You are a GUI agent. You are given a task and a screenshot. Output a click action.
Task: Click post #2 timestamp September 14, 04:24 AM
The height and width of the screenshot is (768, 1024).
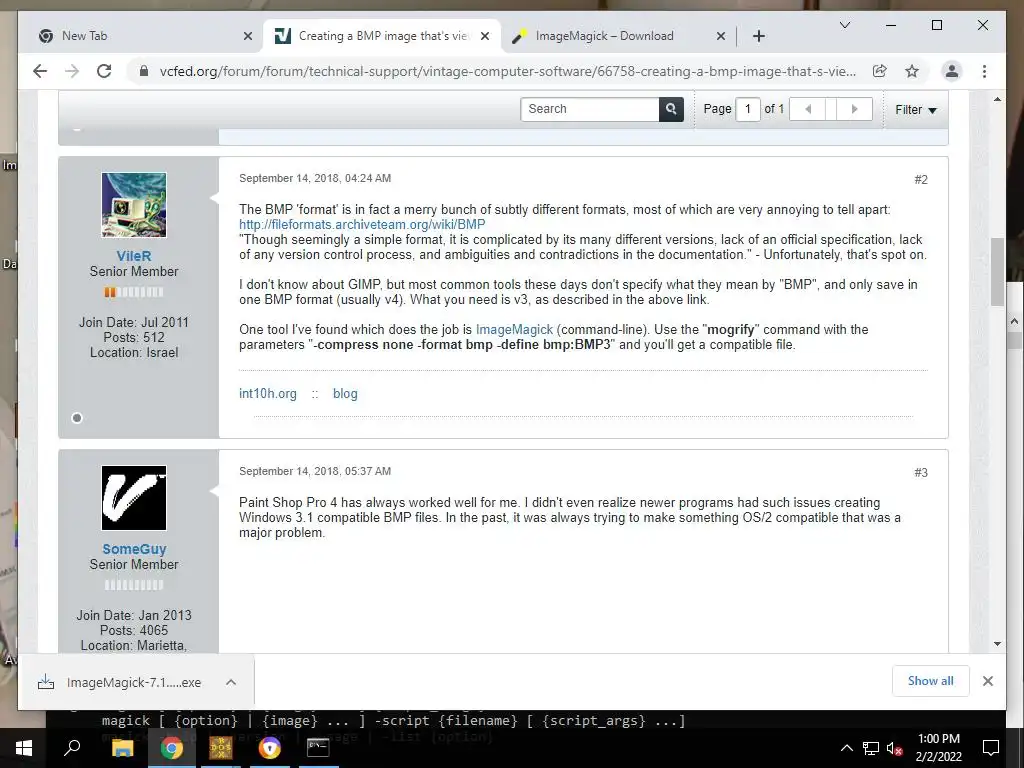point(315,178)
